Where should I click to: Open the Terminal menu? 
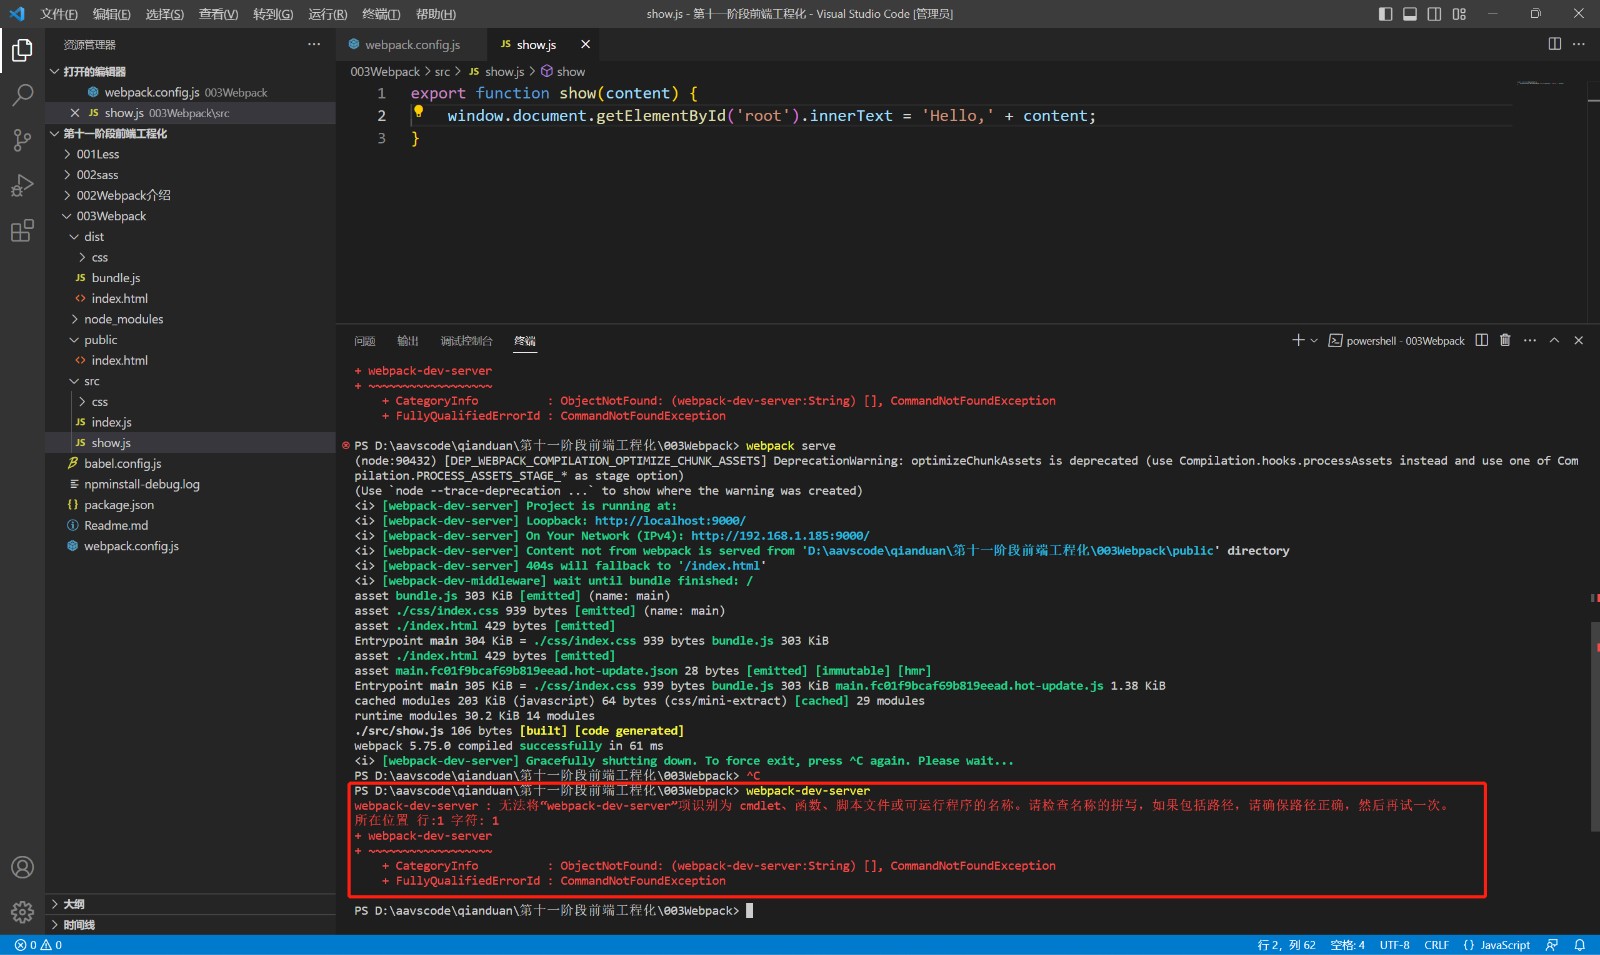pos(381,14)
